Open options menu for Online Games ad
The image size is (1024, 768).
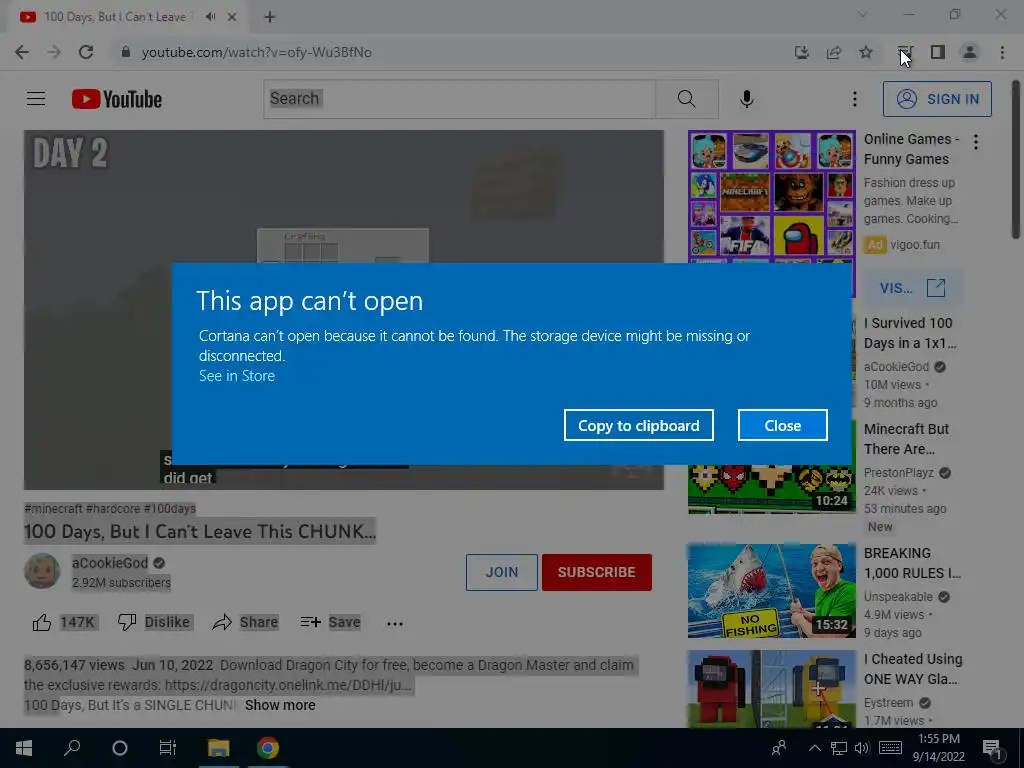point(976,142)
